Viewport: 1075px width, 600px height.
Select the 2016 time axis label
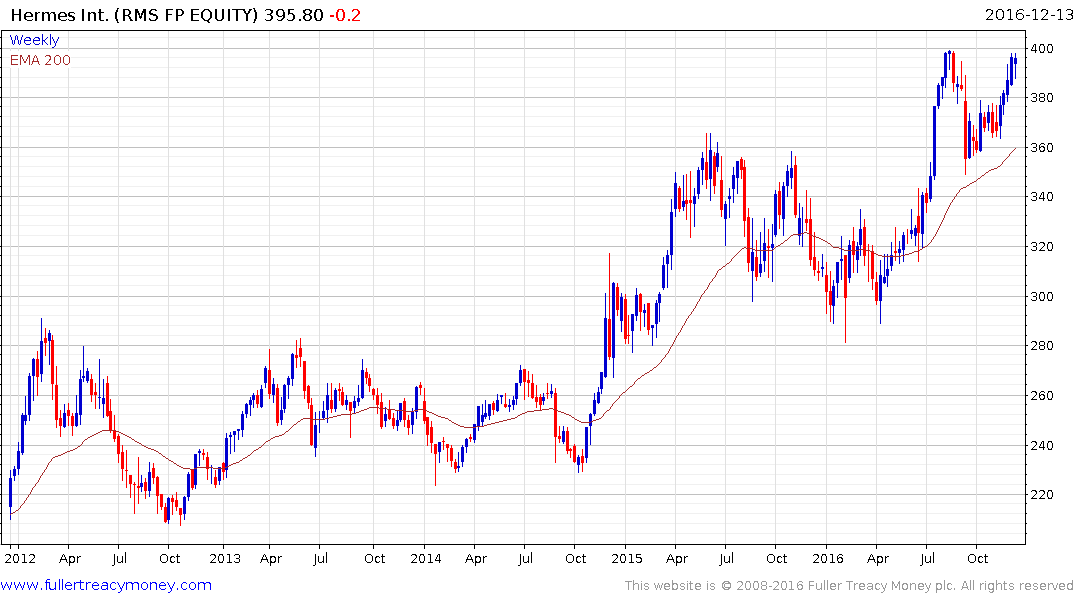(x=828, y=558)
